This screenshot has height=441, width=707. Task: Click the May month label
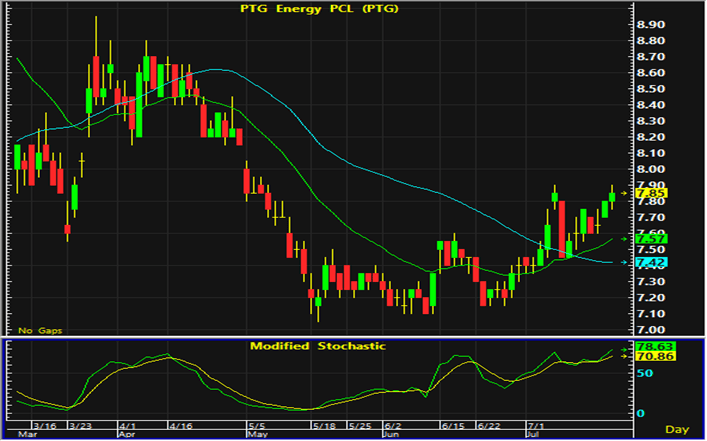coord(257,435)
